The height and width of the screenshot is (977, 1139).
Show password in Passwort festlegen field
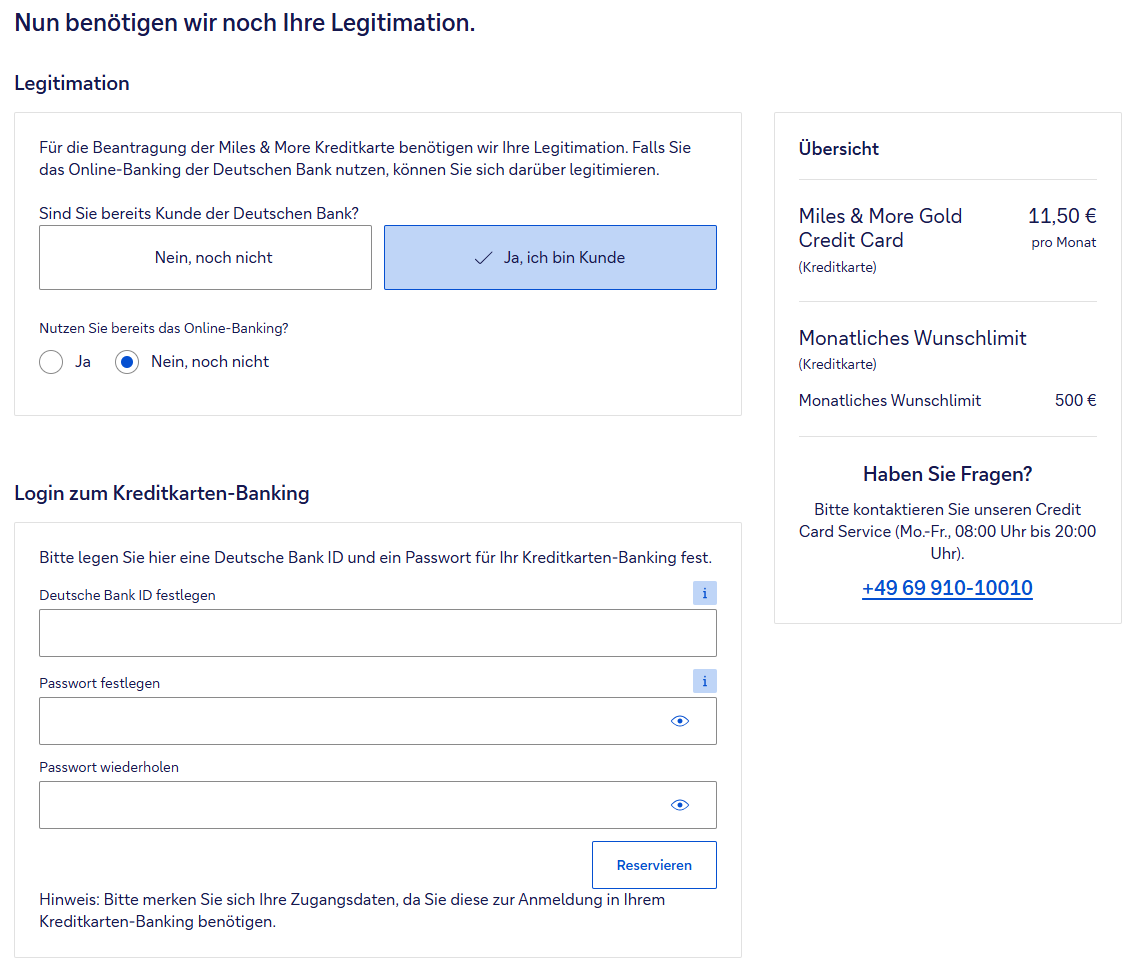(680, 721)
